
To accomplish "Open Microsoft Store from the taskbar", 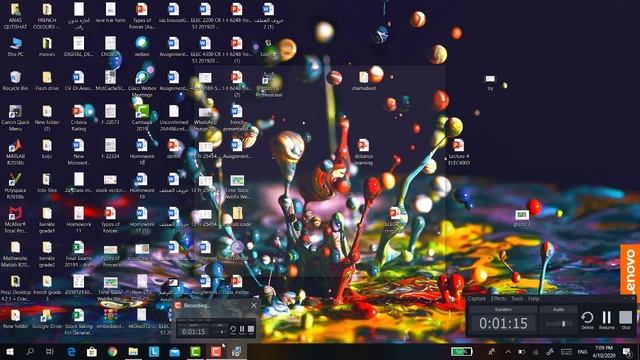I will [x=92, y=351].
